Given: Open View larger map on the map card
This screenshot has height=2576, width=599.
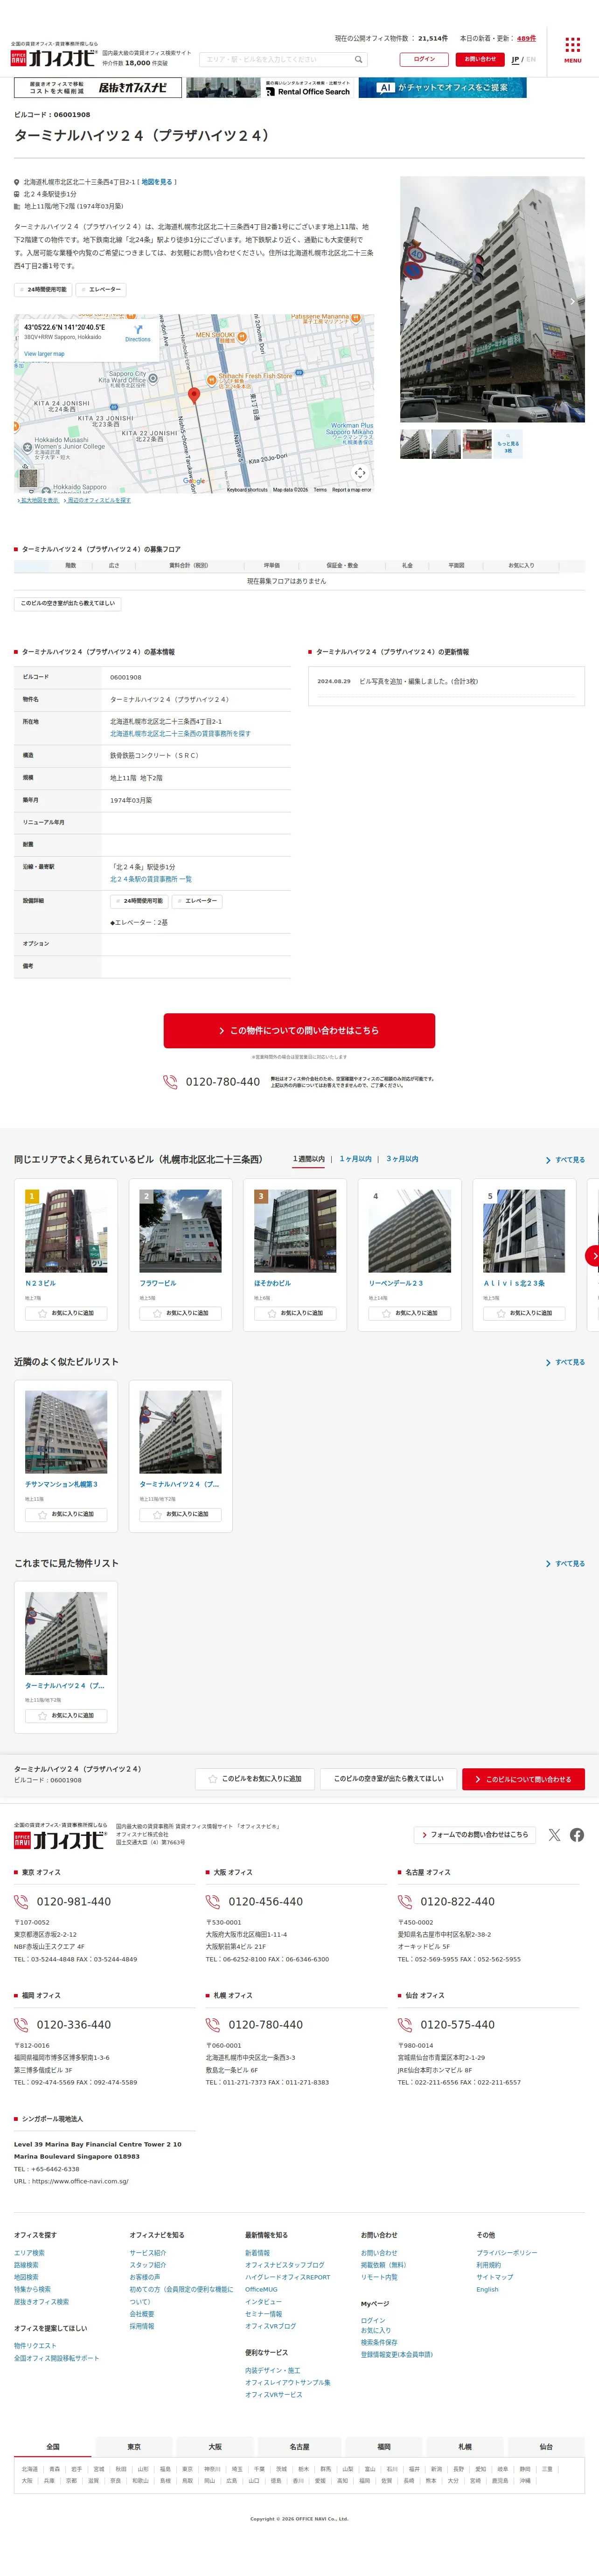Looking at the screenshot, I should click(x=44, y=353).
